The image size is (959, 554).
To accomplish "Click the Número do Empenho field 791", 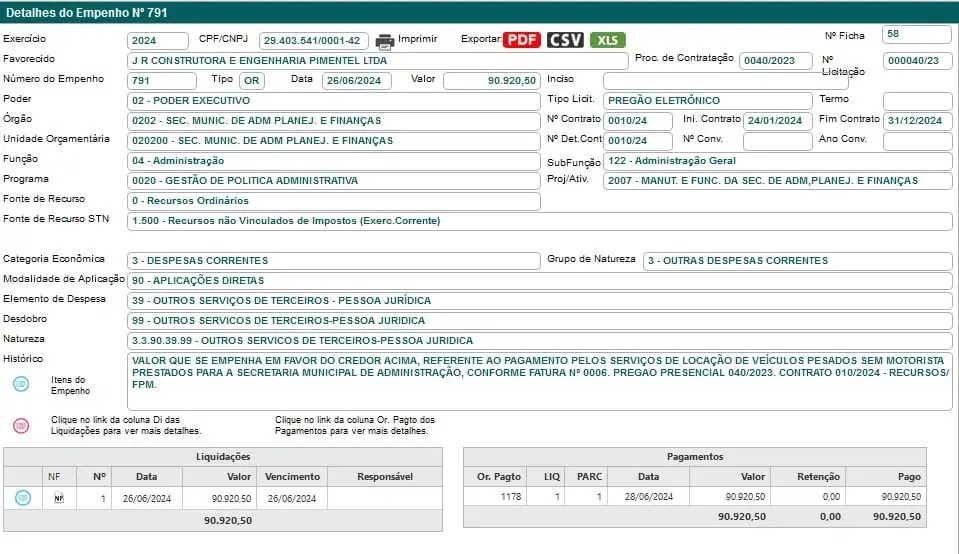I will tap(161, 81).
